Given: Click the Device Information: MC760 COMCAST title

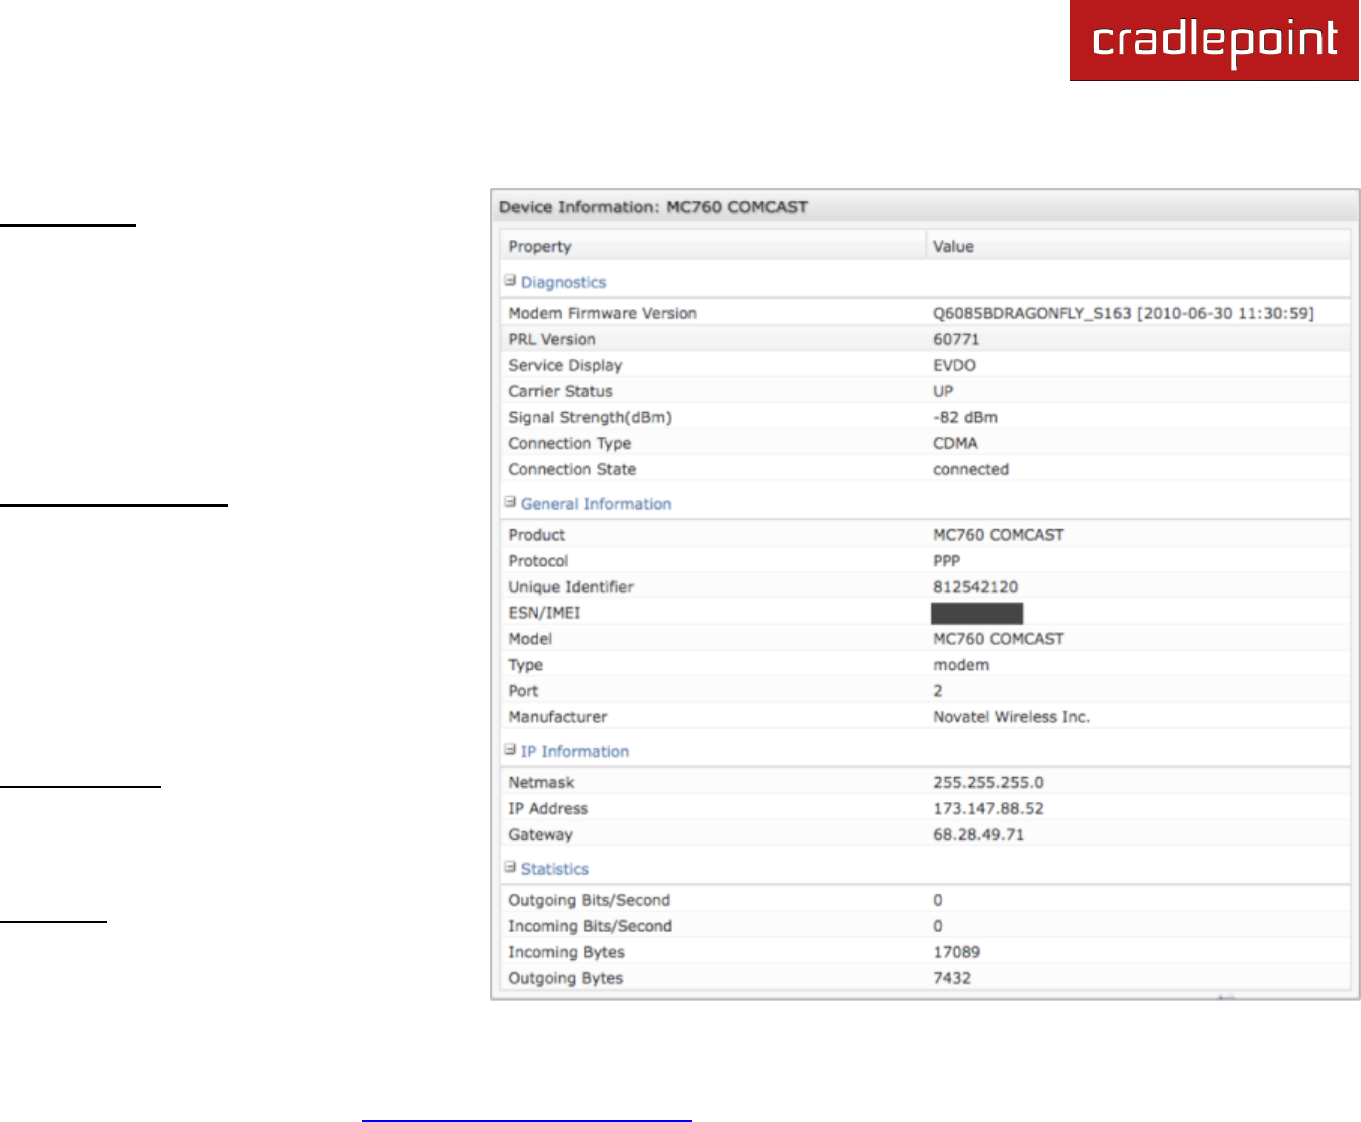Looking at the screenshot, I should pyautogui.click(x=653, y=207).
